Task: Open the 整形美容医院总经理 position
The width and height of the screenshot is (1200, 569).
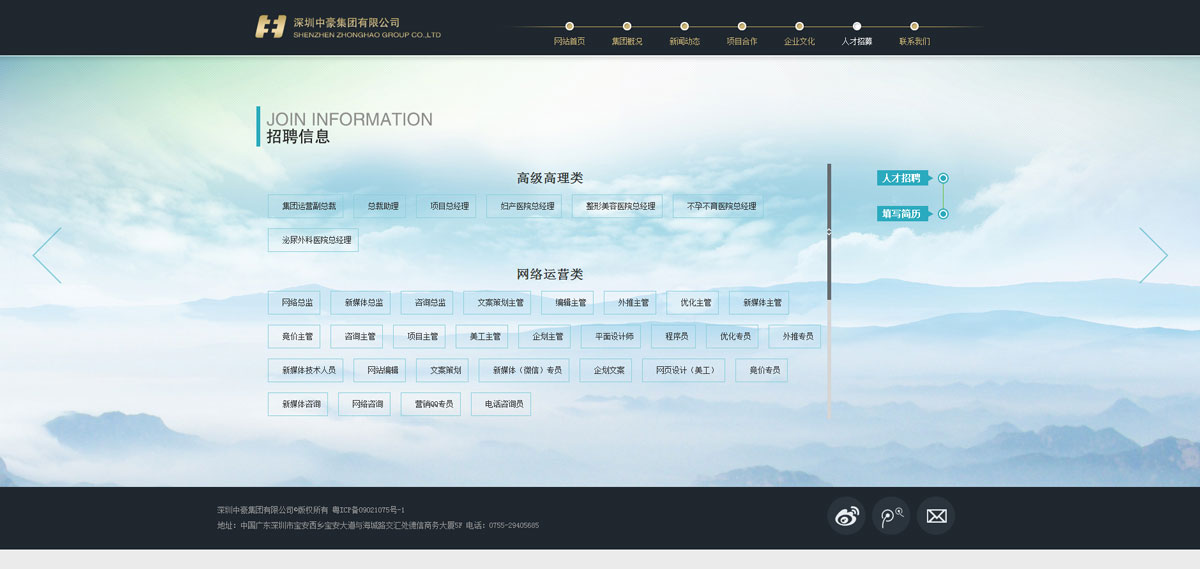Action: 621,206
